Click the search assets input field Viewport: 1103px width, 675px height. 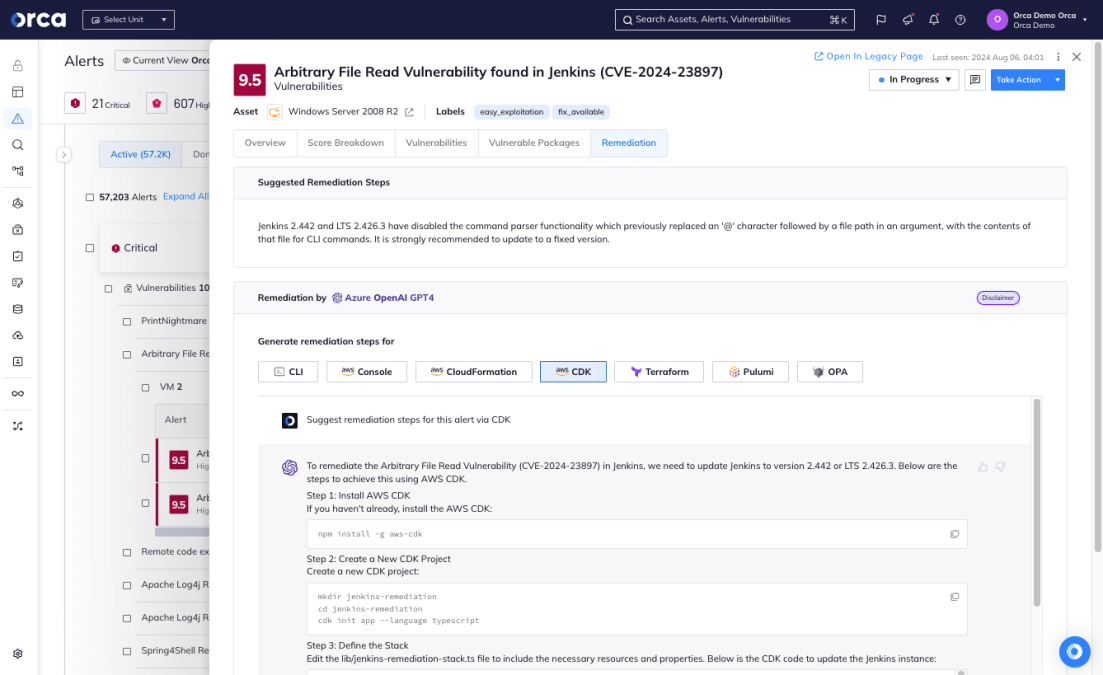tap(734, 20)
